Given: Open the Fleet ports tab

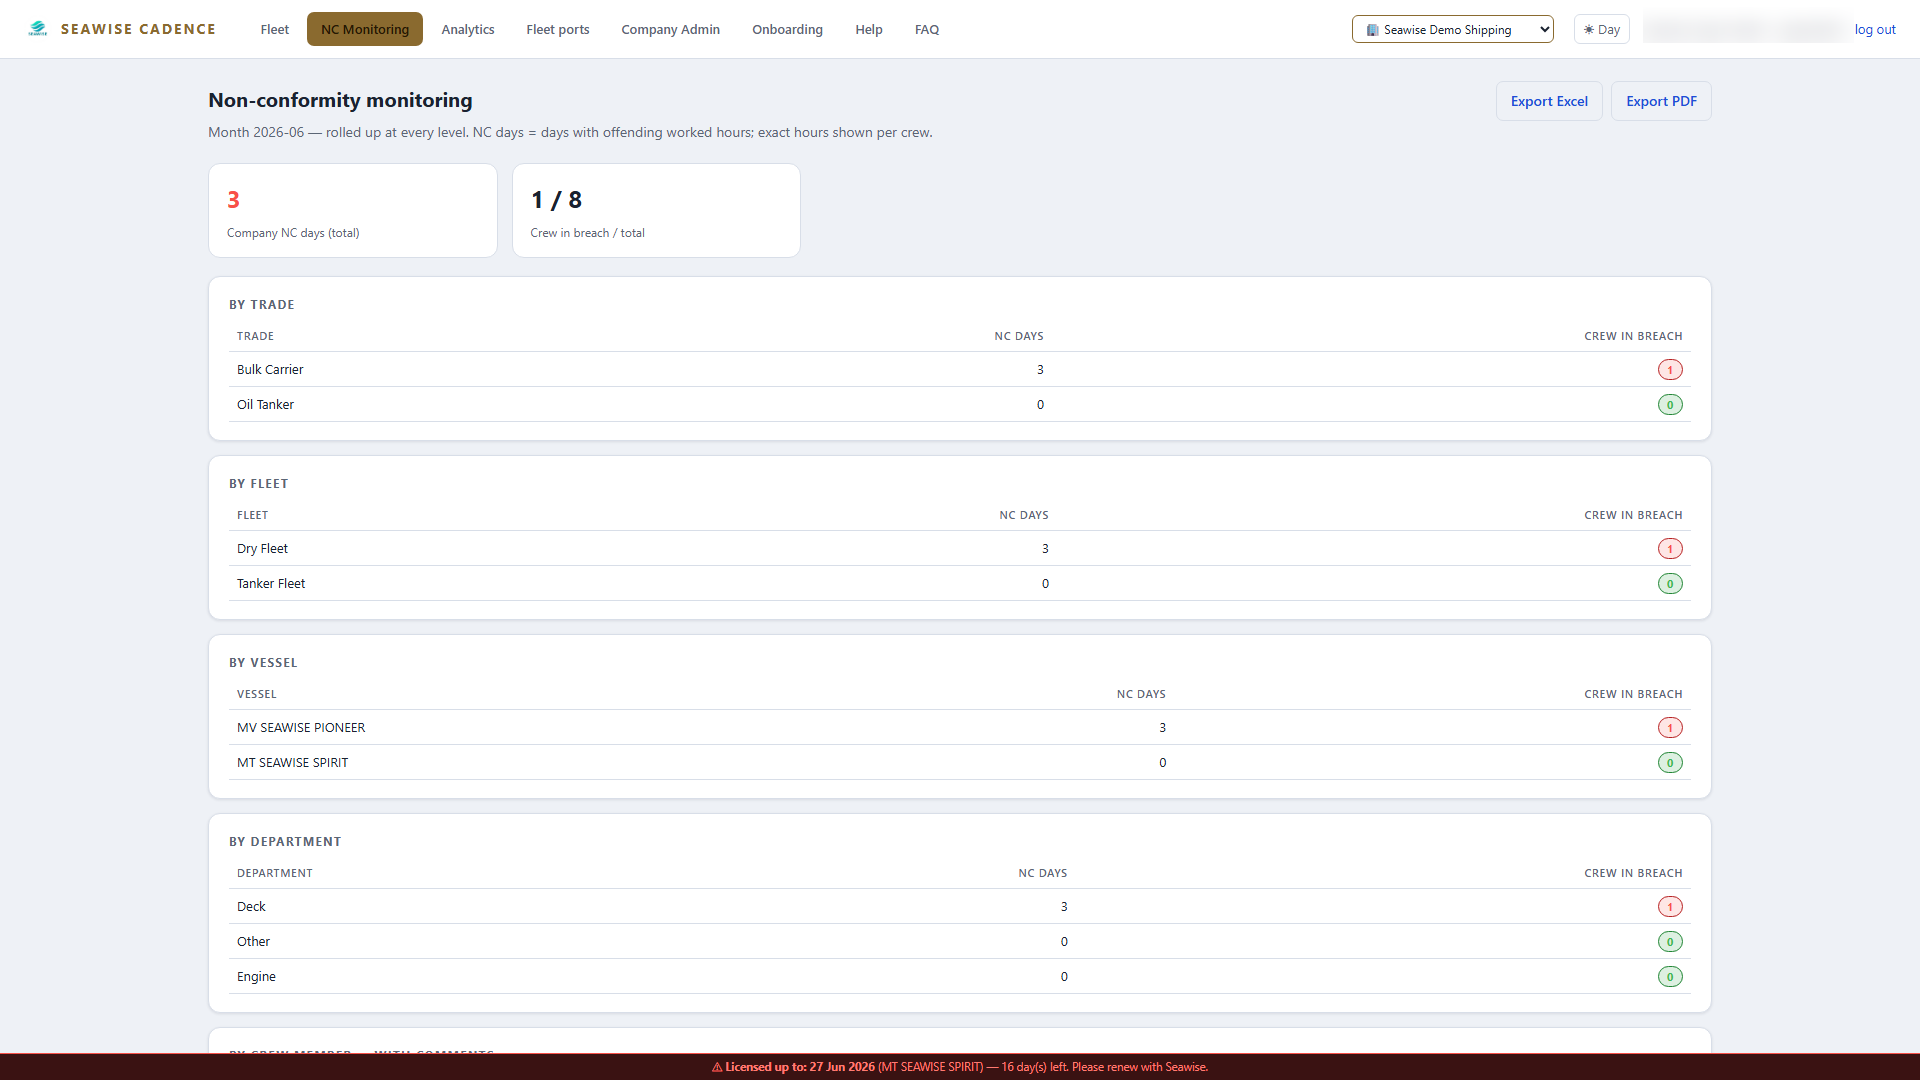Looking at the screenshot, I should tap(558, 29).
